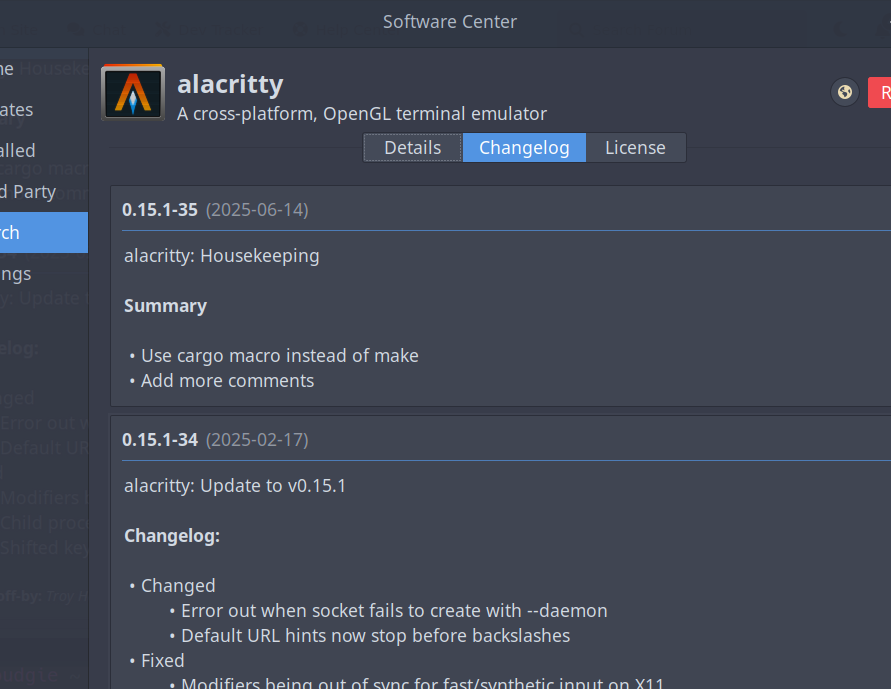The height and width of the screenshot is (689, 891).
Task: Switch to the Details tab
Action: (413, 148)
